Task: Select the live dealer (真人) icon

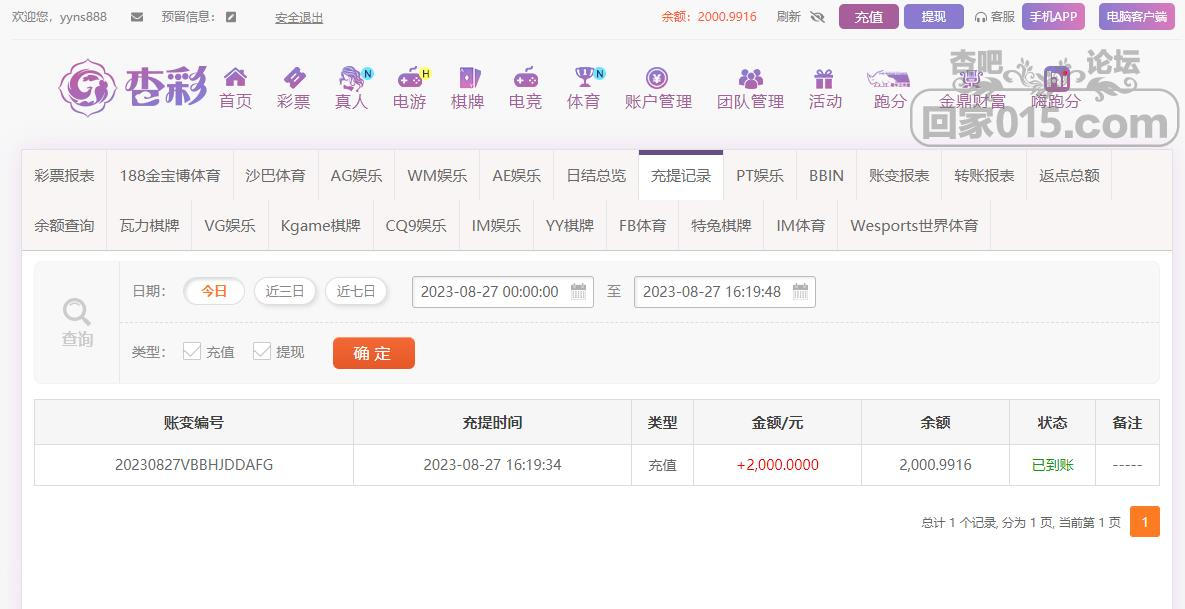Action: point(351,78)
